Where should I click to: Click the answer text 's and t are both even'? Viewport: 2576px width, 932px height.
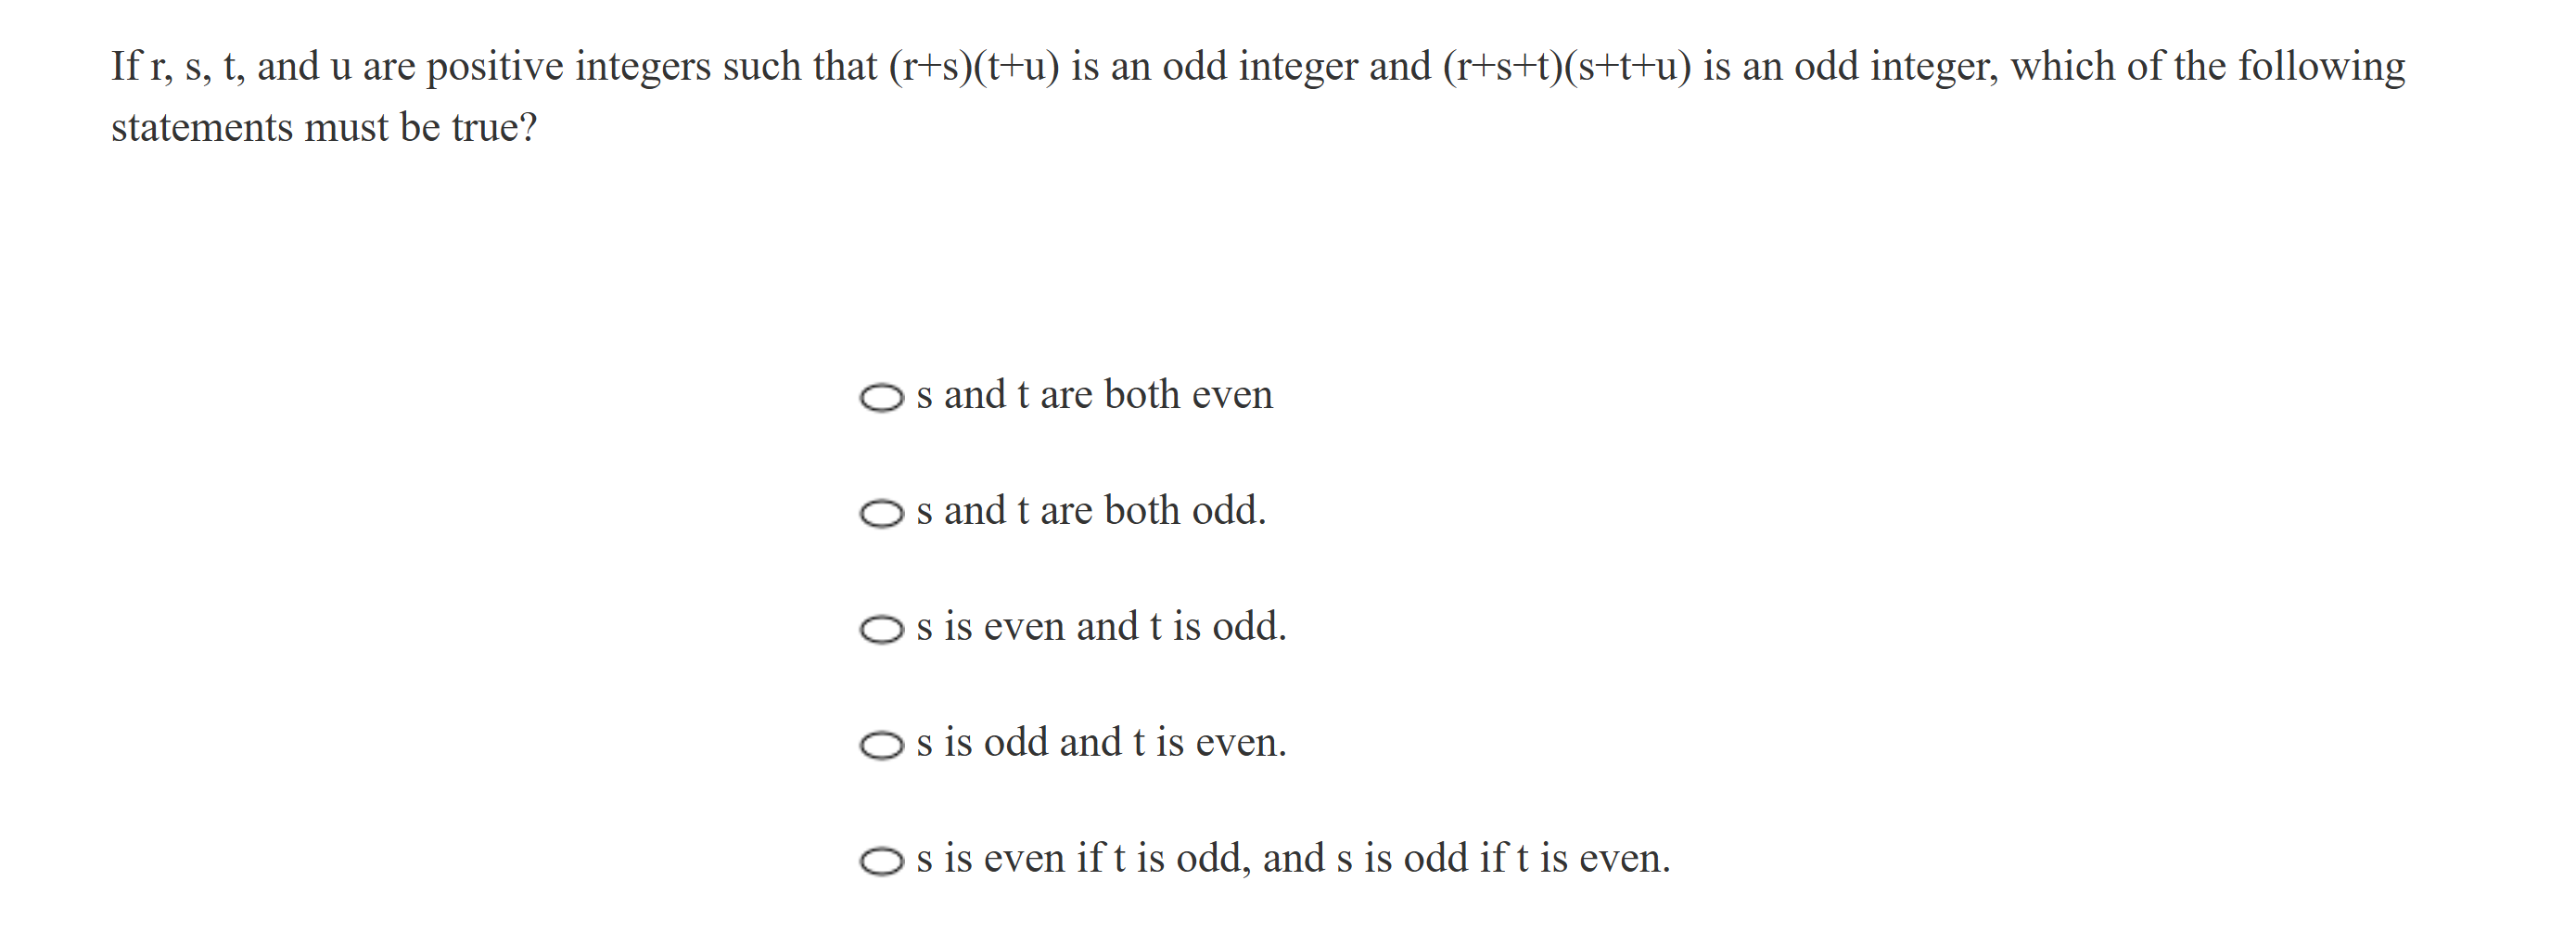click(x=1094, y=395)
